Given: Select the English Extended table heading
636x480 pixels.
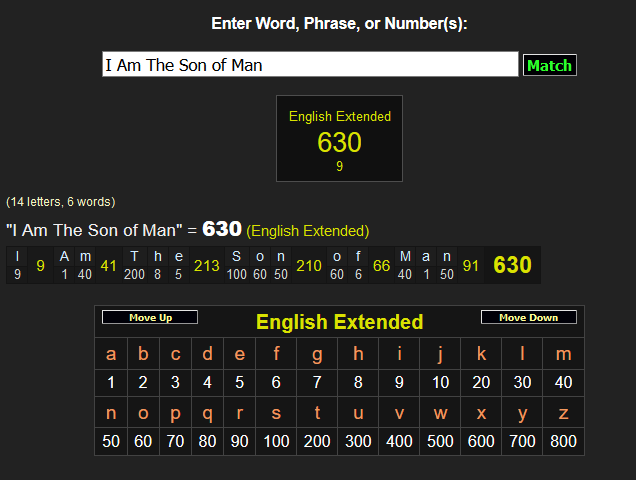Looking at the screenshot, I should 339,322.
